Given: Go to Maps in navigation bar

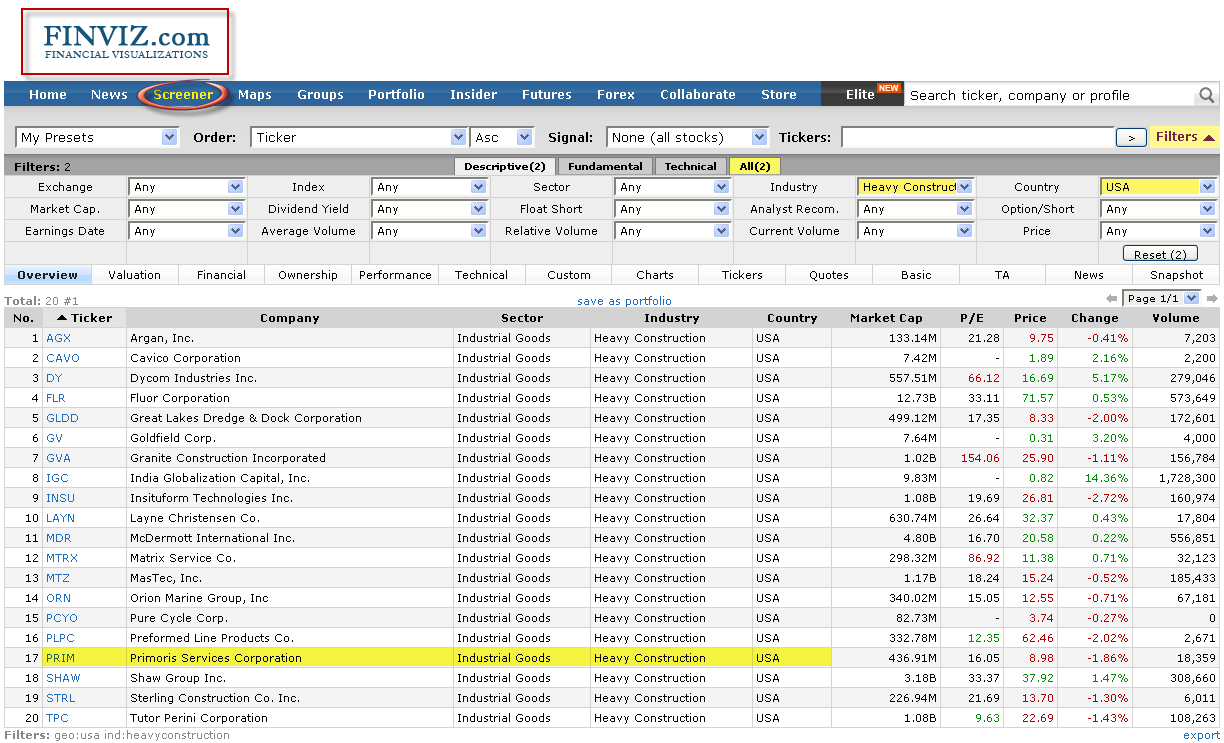Looking at the screenshot, I should tap(255, 95).
